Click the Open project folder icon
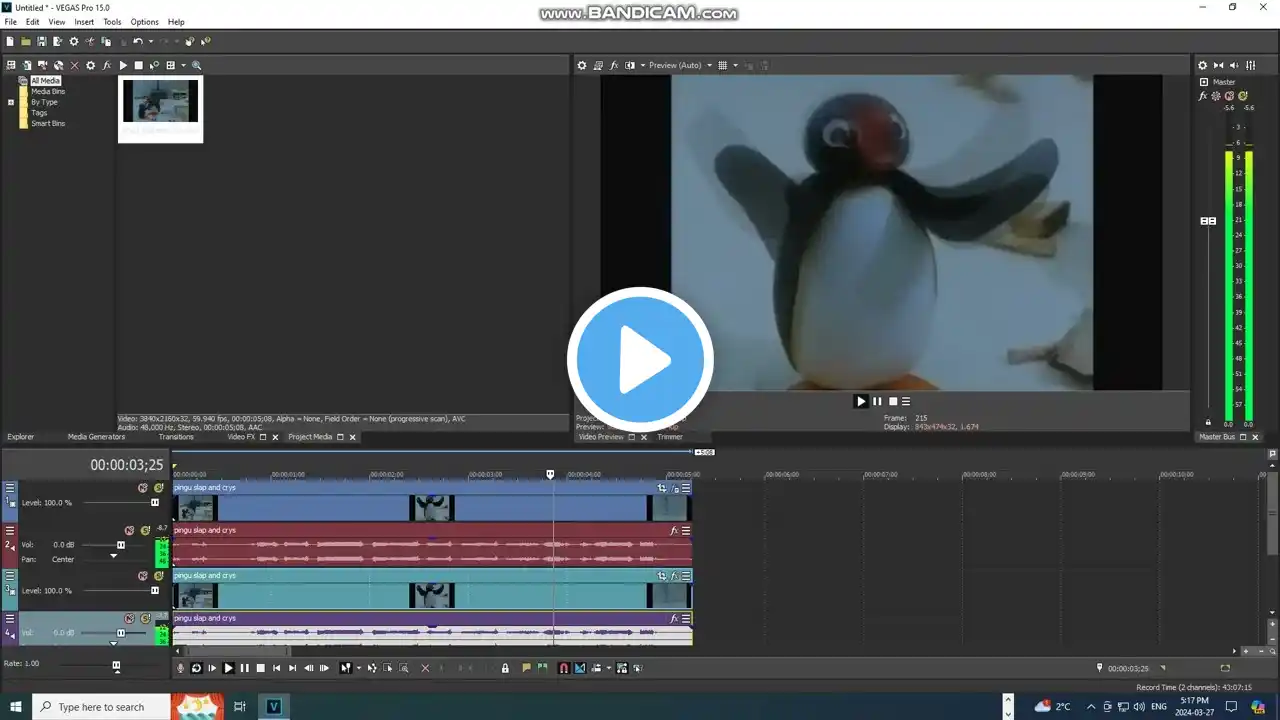This screenshot has width=1280, height=720. click(26, 41)
